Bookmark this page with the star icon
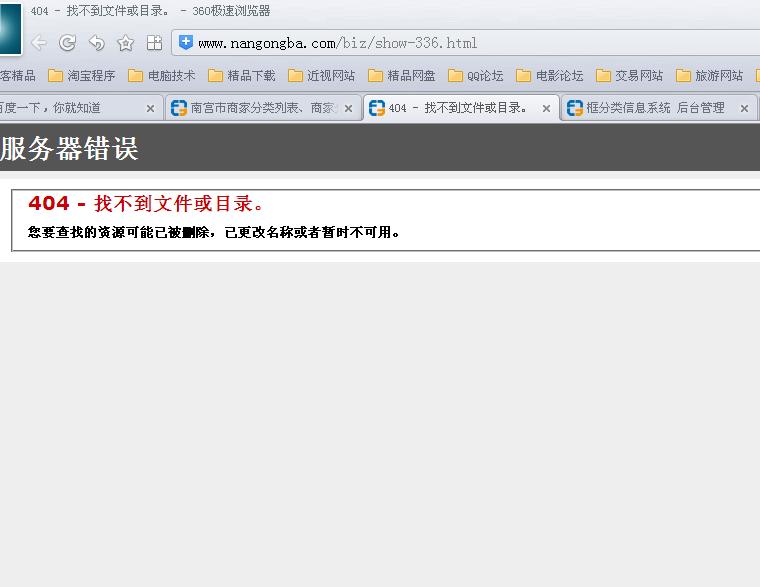The image size is (760, 587). tap(125, 43)
